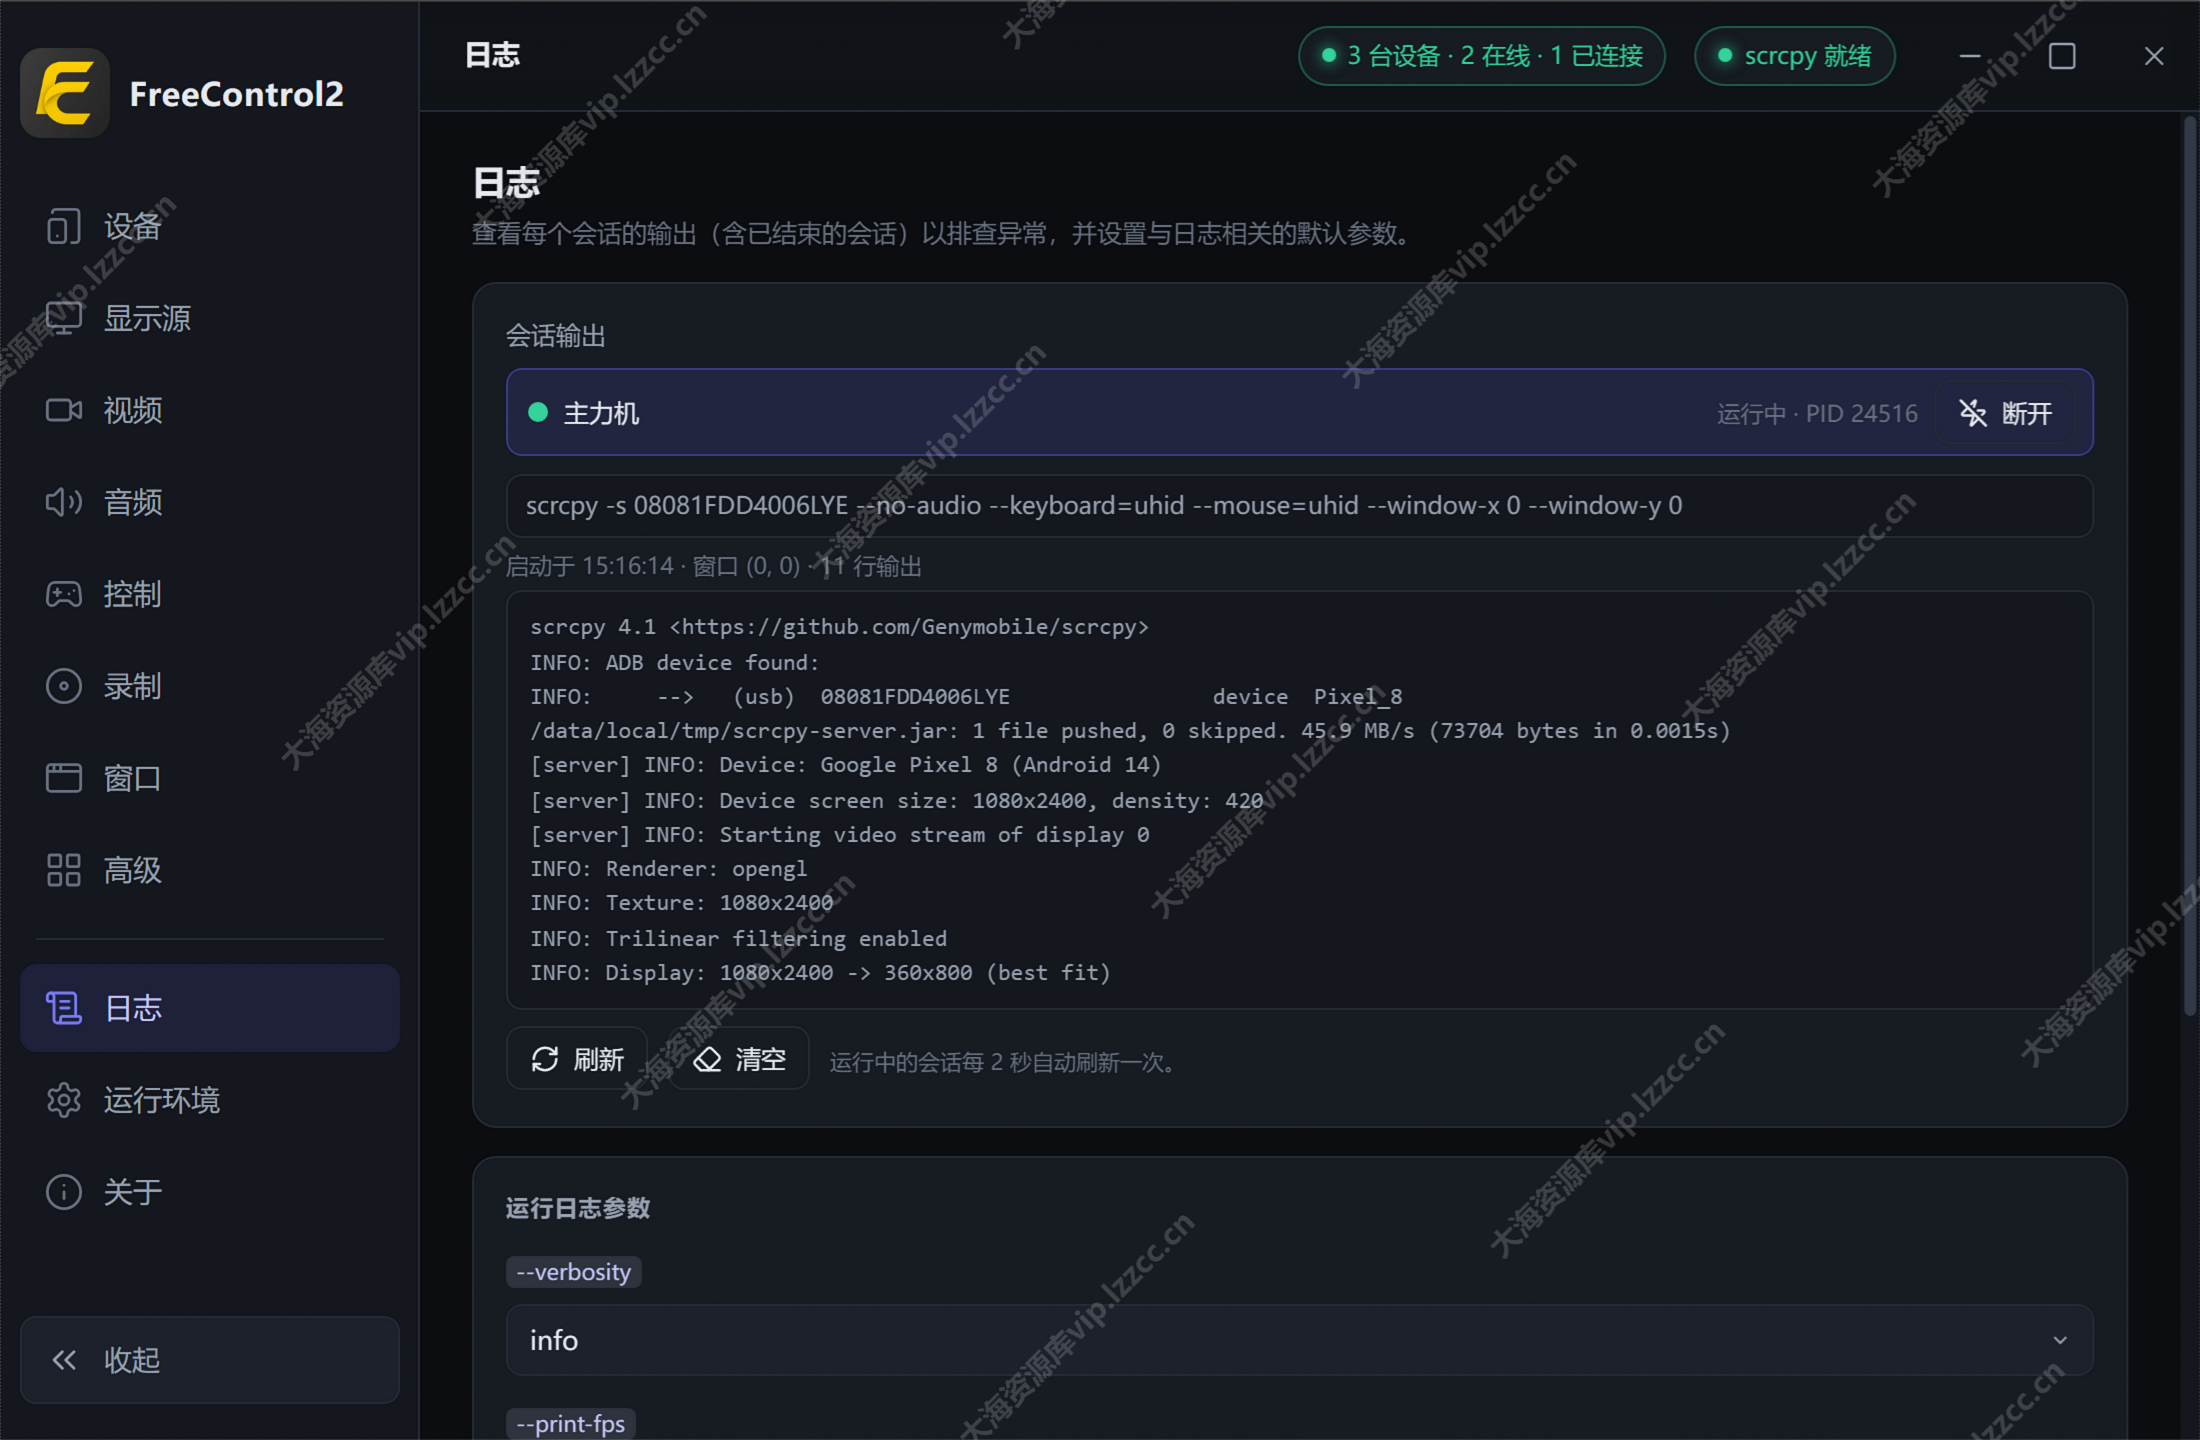
Task: Click the --print-fps parameter tag
Action: point(571,1424)
